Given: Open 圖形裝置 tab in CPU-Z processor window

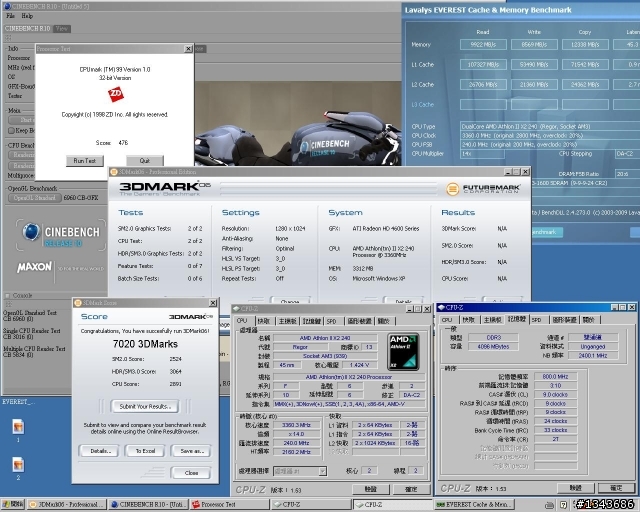Looking at the screenshot, I should pyautogui.click(x=359, y=321).
